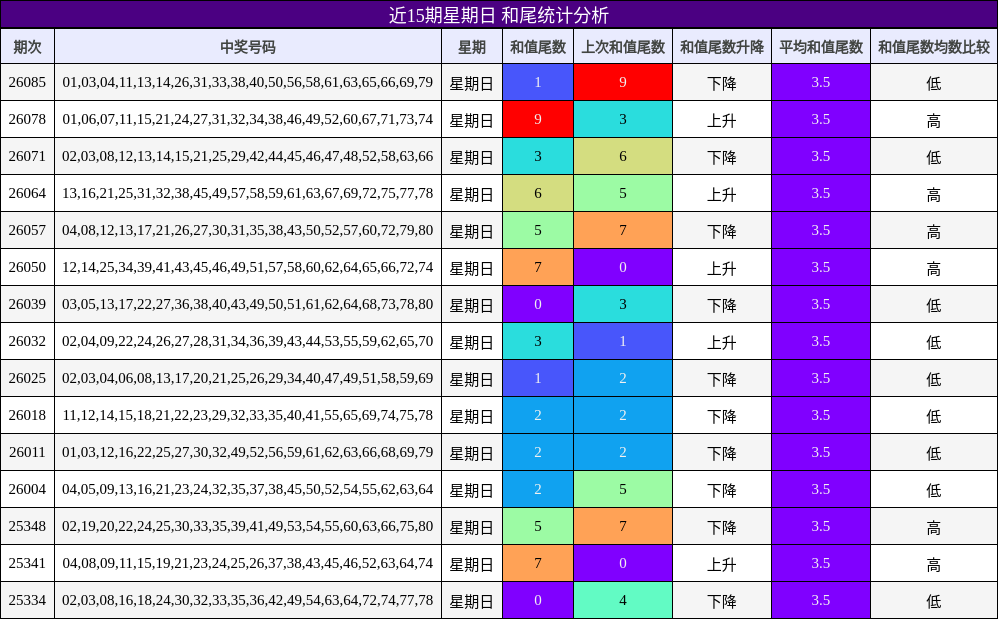
Task: Select the orange cell showing 7 for period 26050
Action: pyautogui.click(x=536, y=267)
